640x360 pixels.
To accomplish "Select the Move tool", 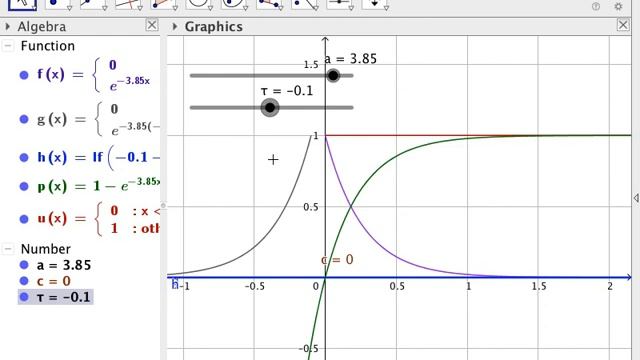I will 22,4.
